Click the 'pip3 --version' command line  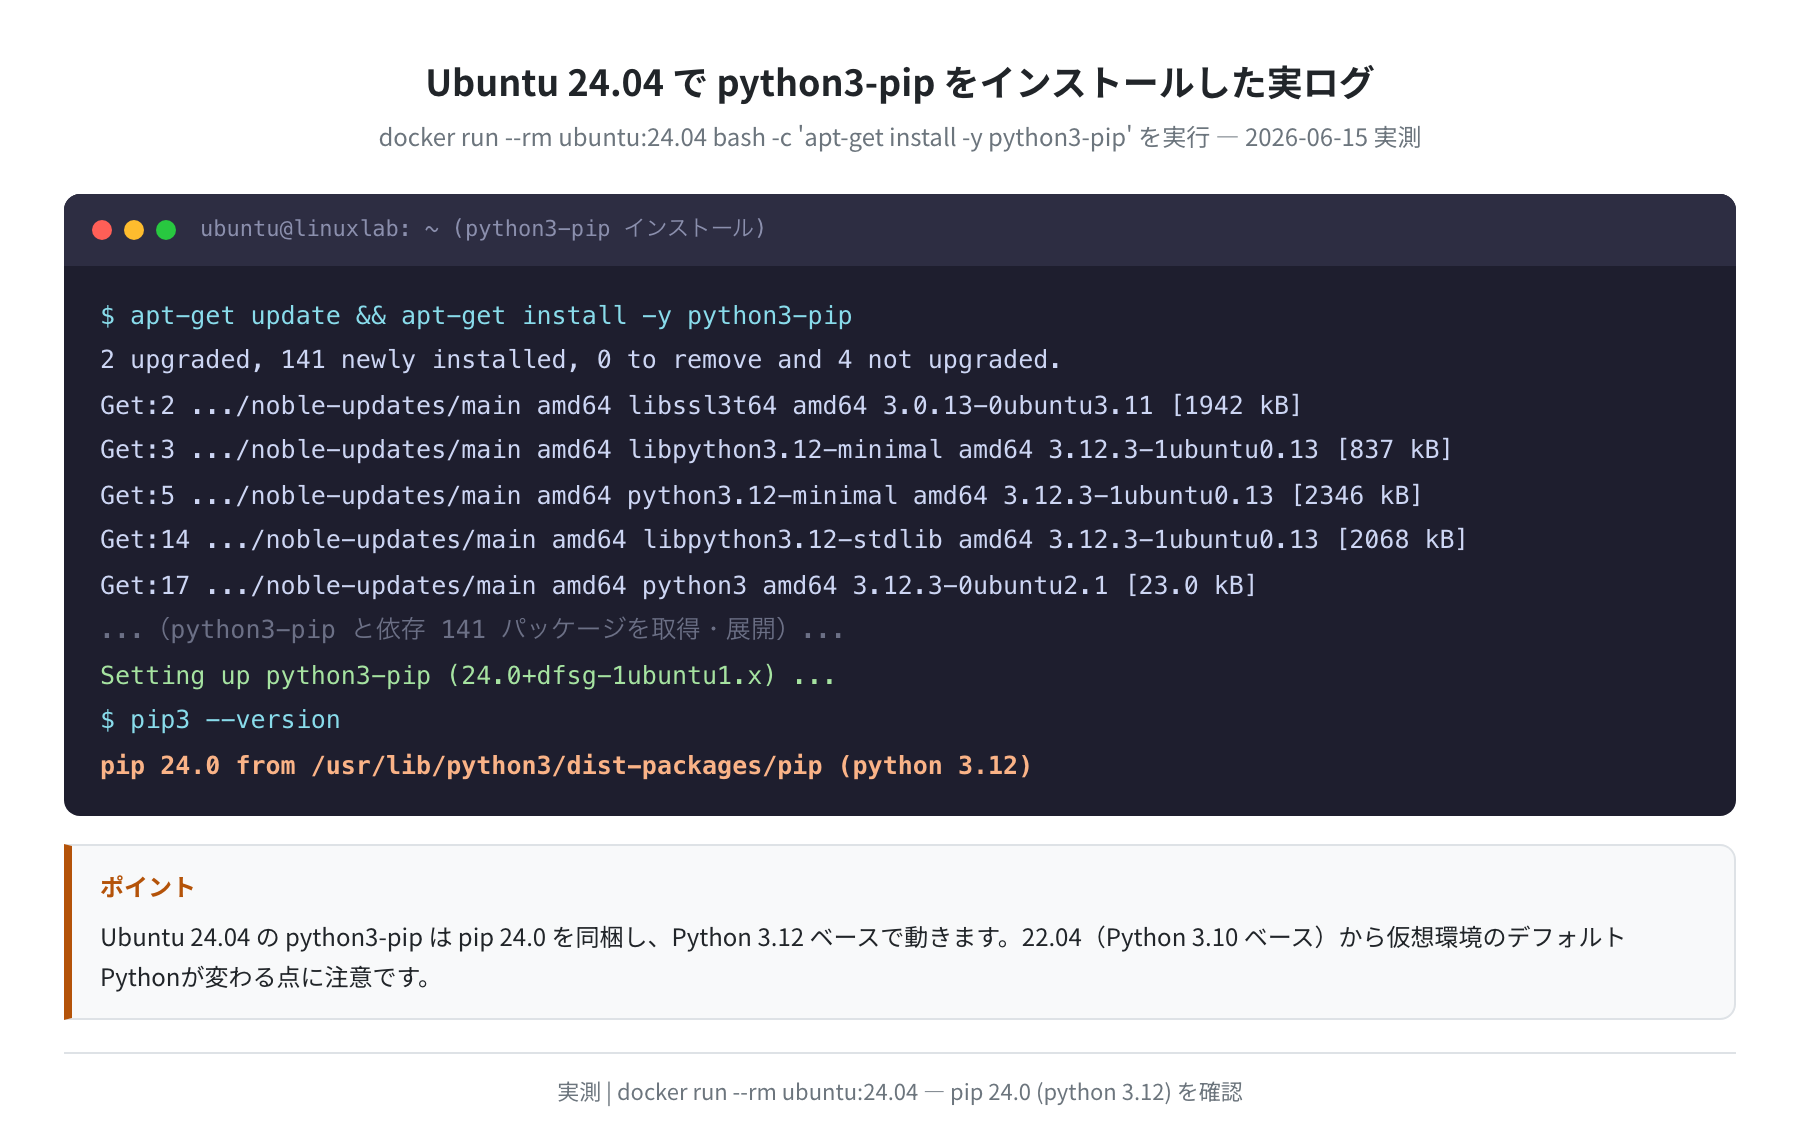pos(220,720)
